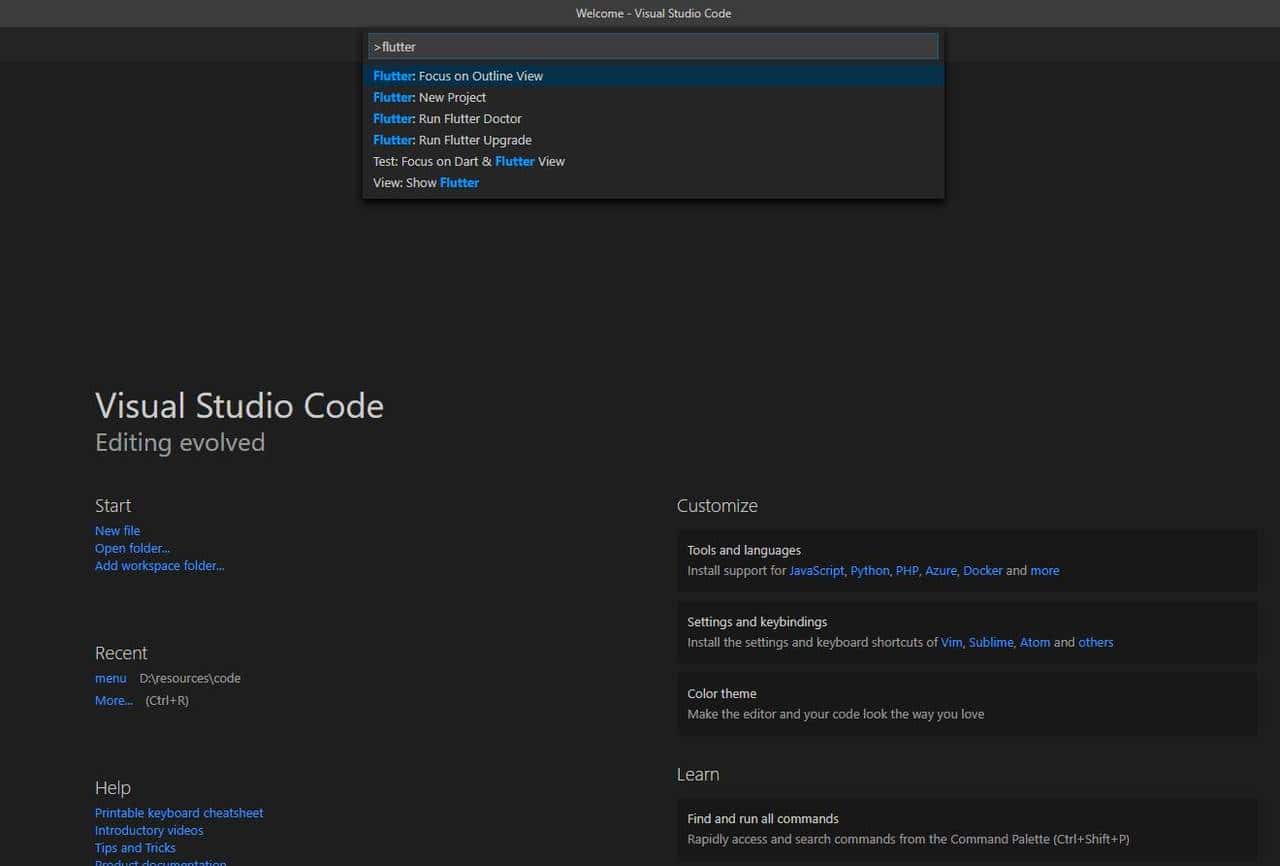Pick Test: Focus on Dart & Flutter View
The image size is (1280, 866).
[x=468, y=161]
